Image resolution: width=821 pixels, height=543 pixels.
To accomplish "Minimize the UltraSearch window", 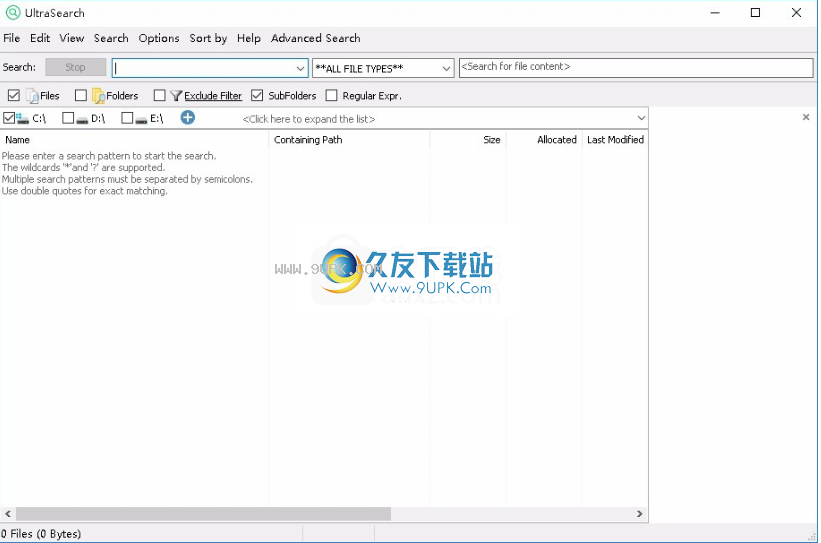I will coord(715,13).
